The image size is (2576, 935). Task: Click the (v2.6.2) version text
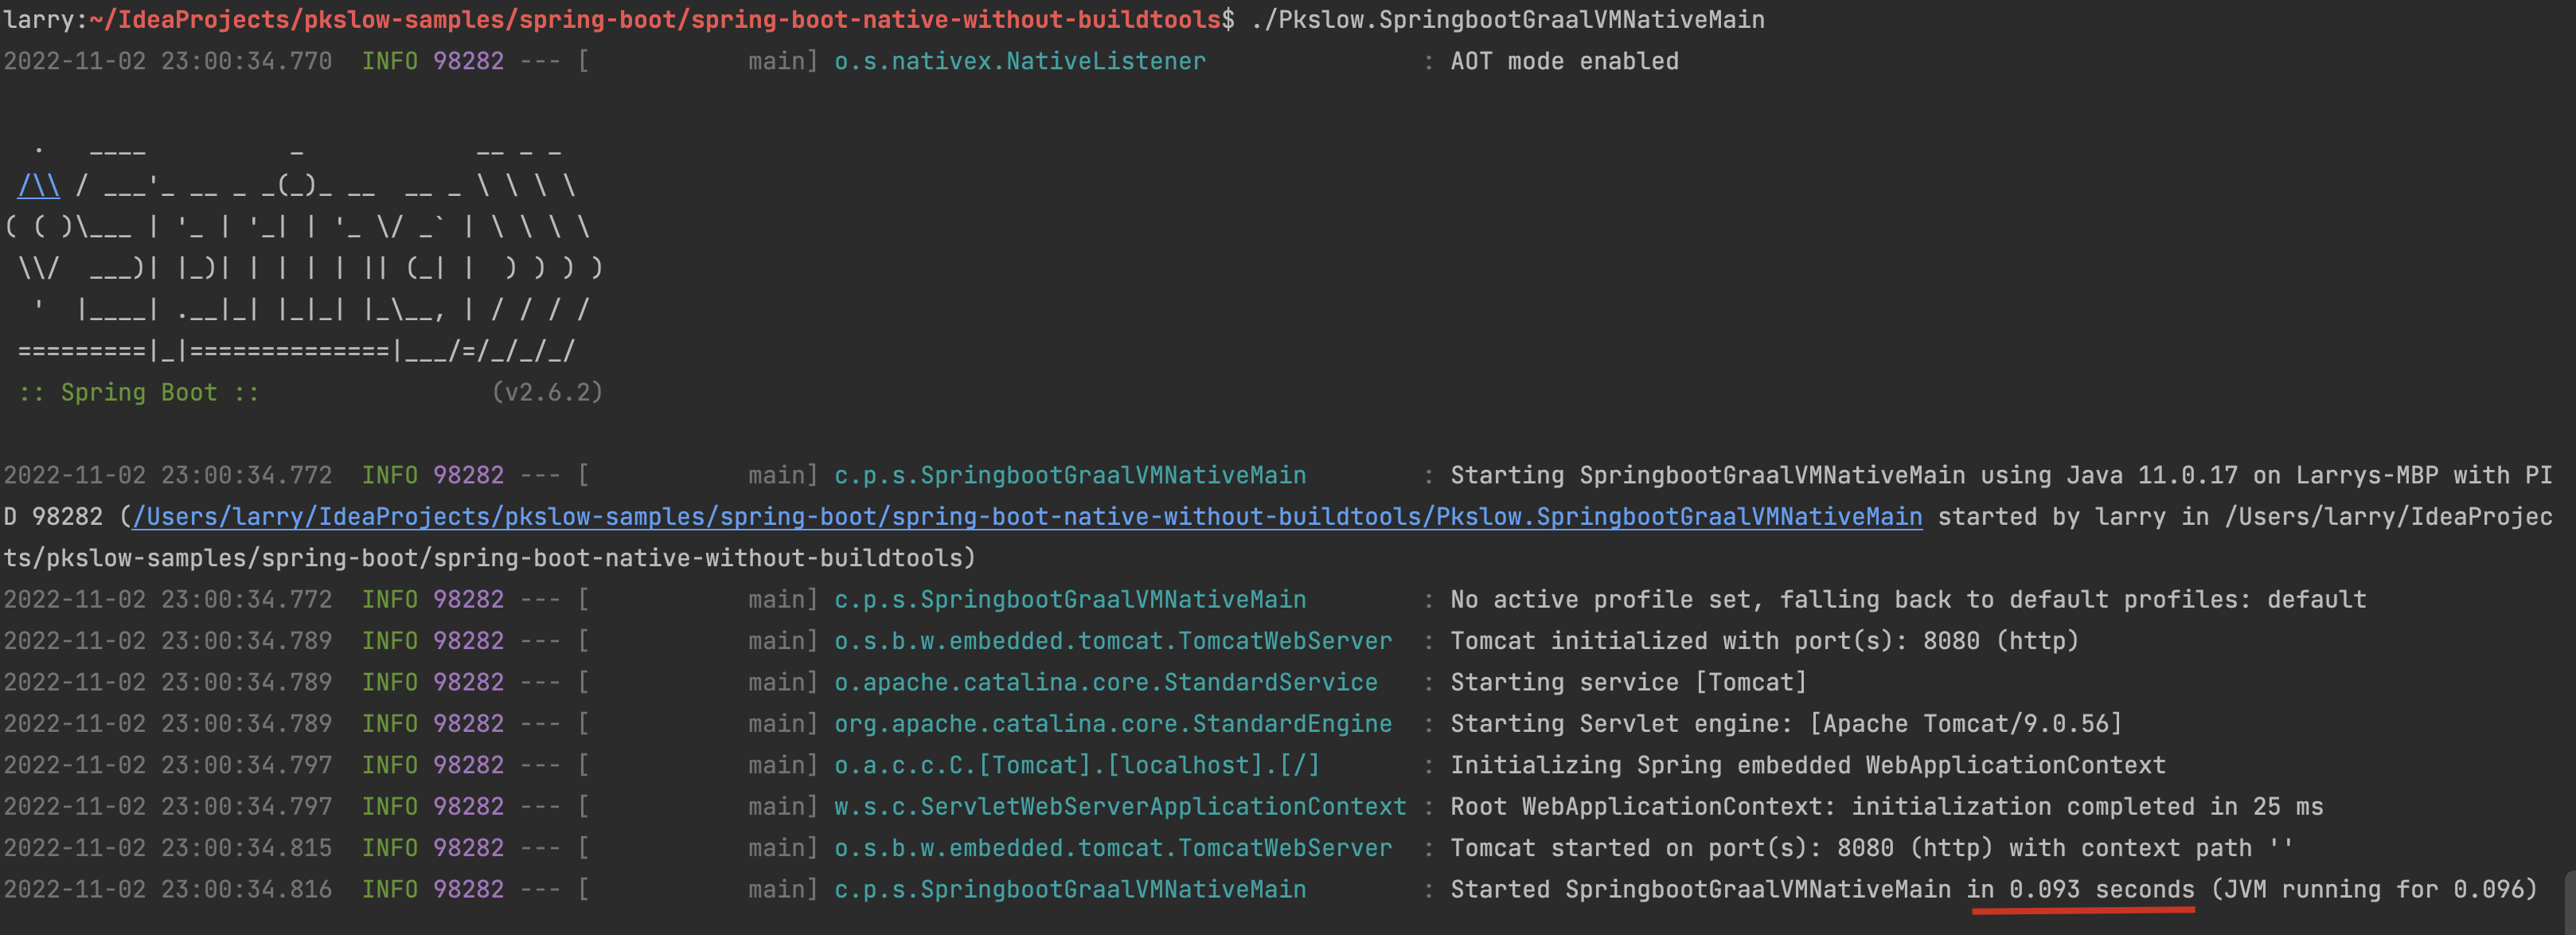point(547,393)
